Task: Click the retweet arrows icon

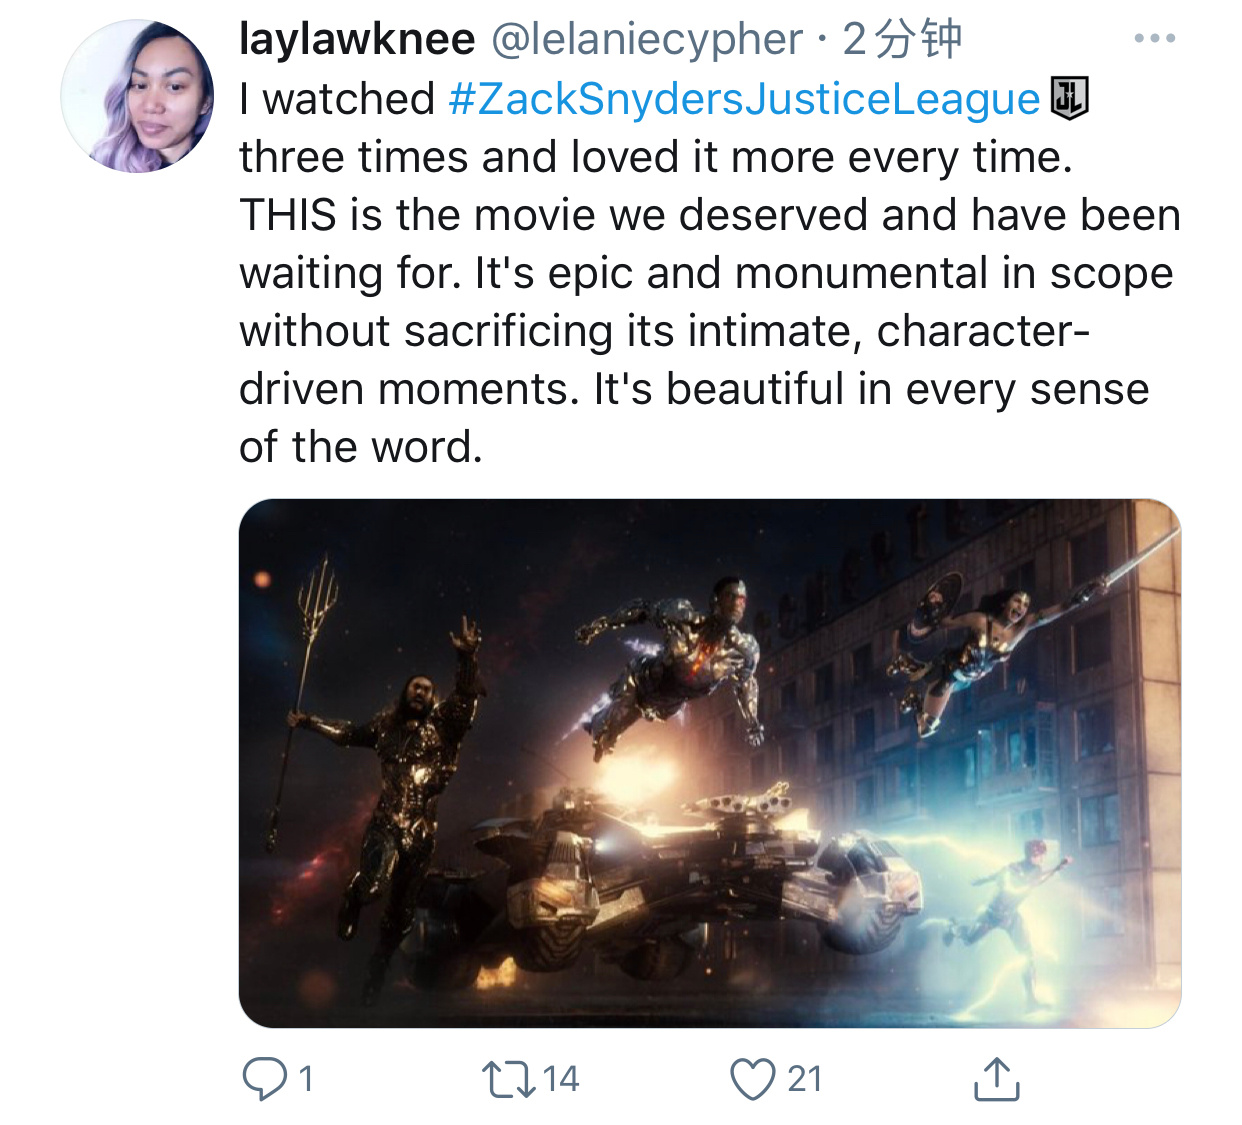Action: click(508, 1079)
